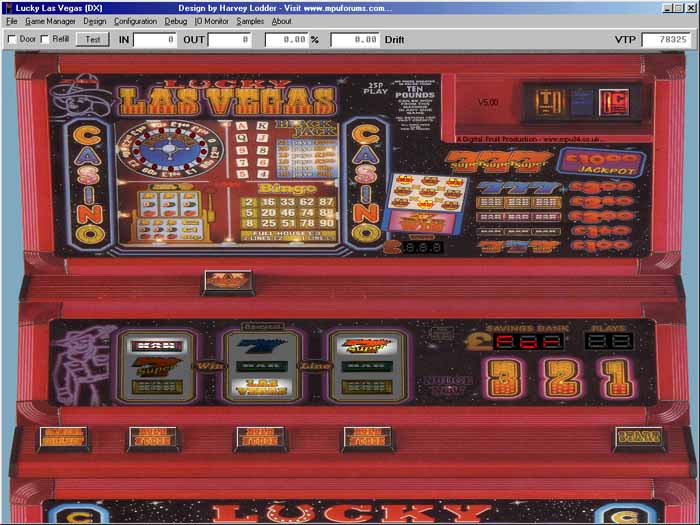Click the right reel in the win line
The width and height of the screenshot is (700, 525).
[367, 366]
